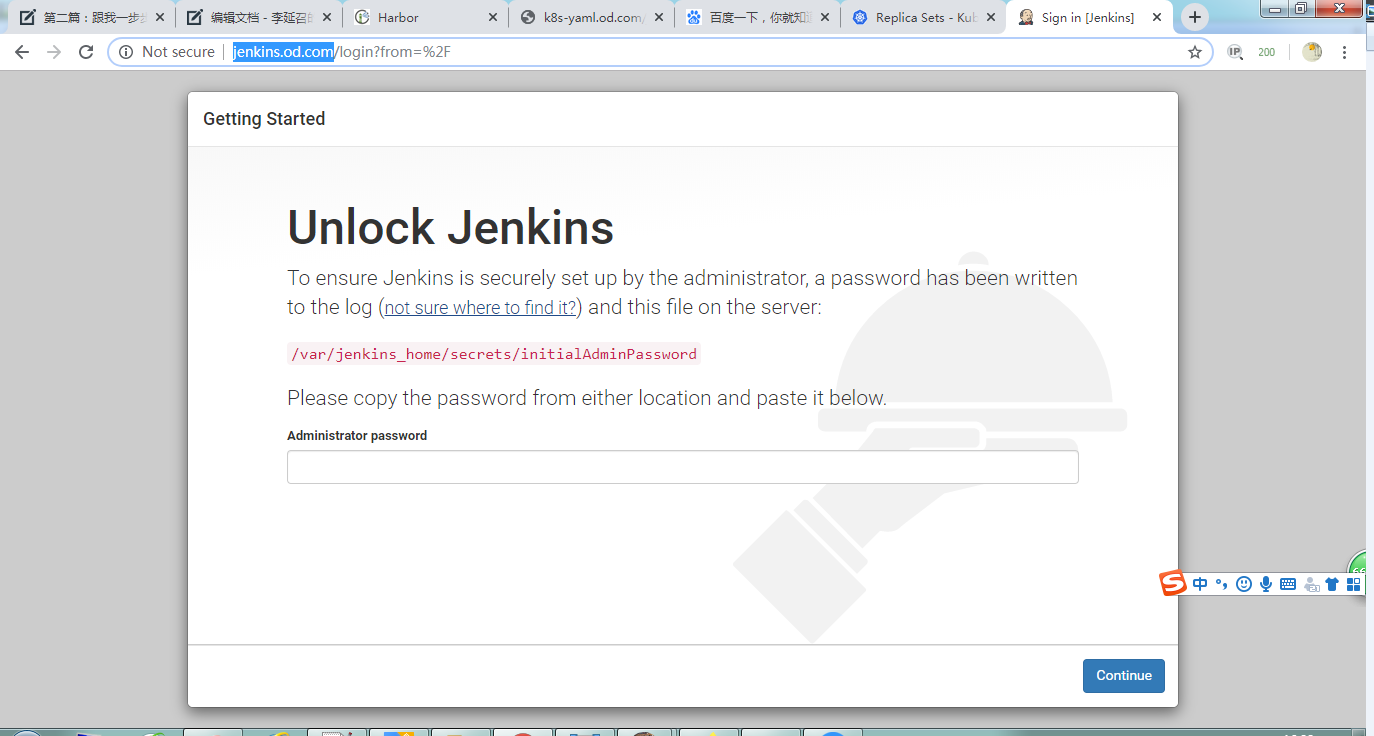
Task: Close the k8s-yaml.od.com tab
Action: point(658,17)
